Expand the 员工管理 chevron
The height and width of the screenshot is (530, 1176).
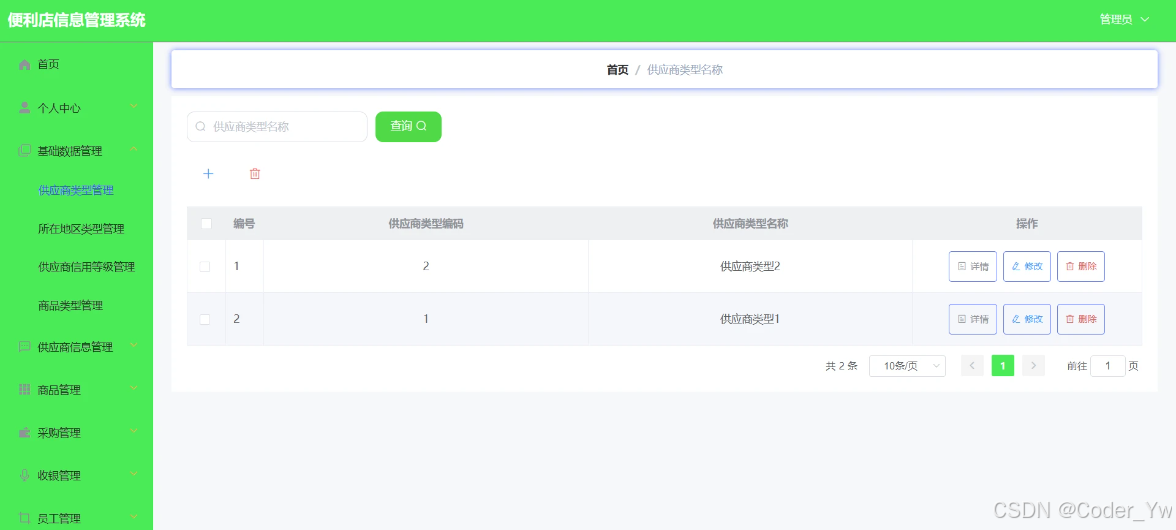(x=134, y=517)
